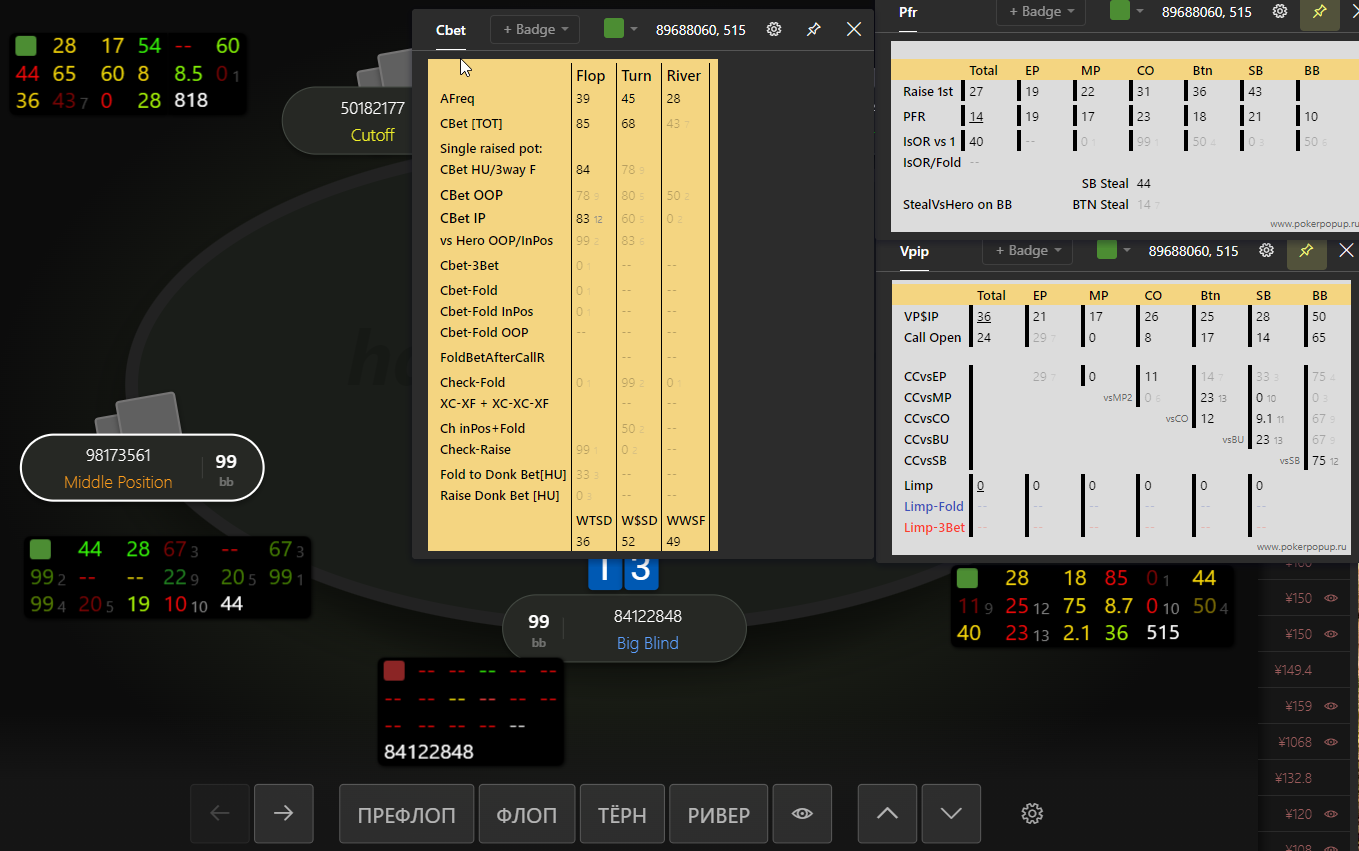
Task: Select Middle Position player seat 98173561
Action: coord(142,467)
